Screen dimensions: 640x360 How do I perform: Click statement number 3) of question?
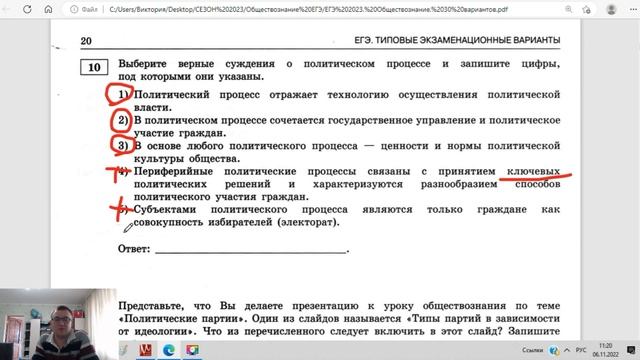123,146
